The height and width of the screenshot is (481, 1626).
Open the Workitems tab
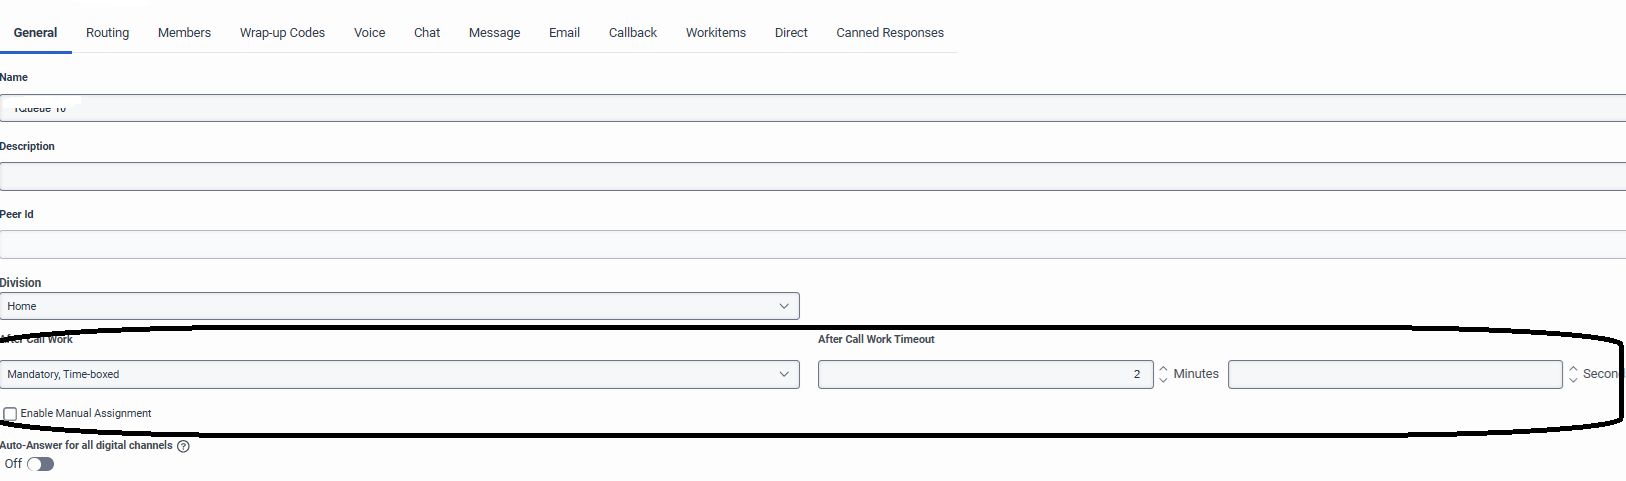click(x=715, y=33)
